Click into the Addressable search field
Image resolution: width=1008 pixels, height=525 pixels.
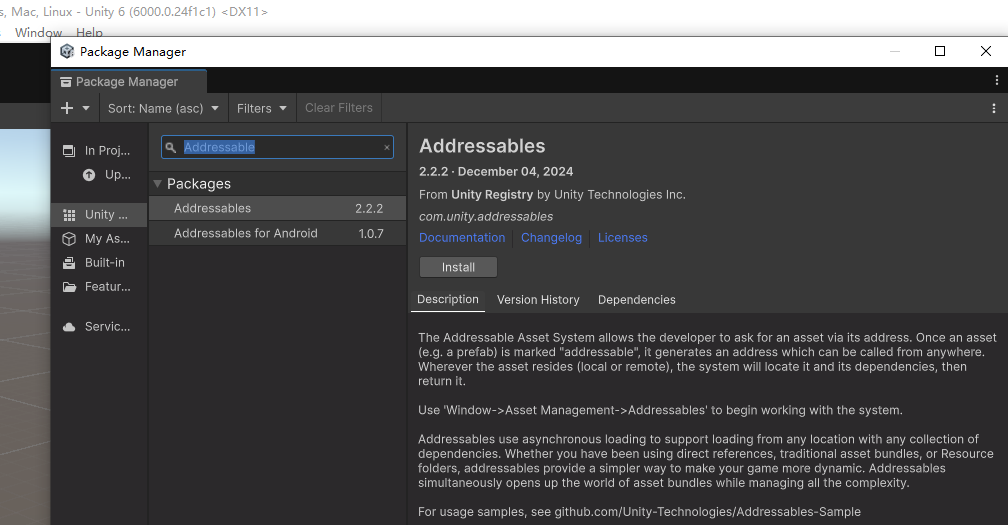tap(277, 147)
